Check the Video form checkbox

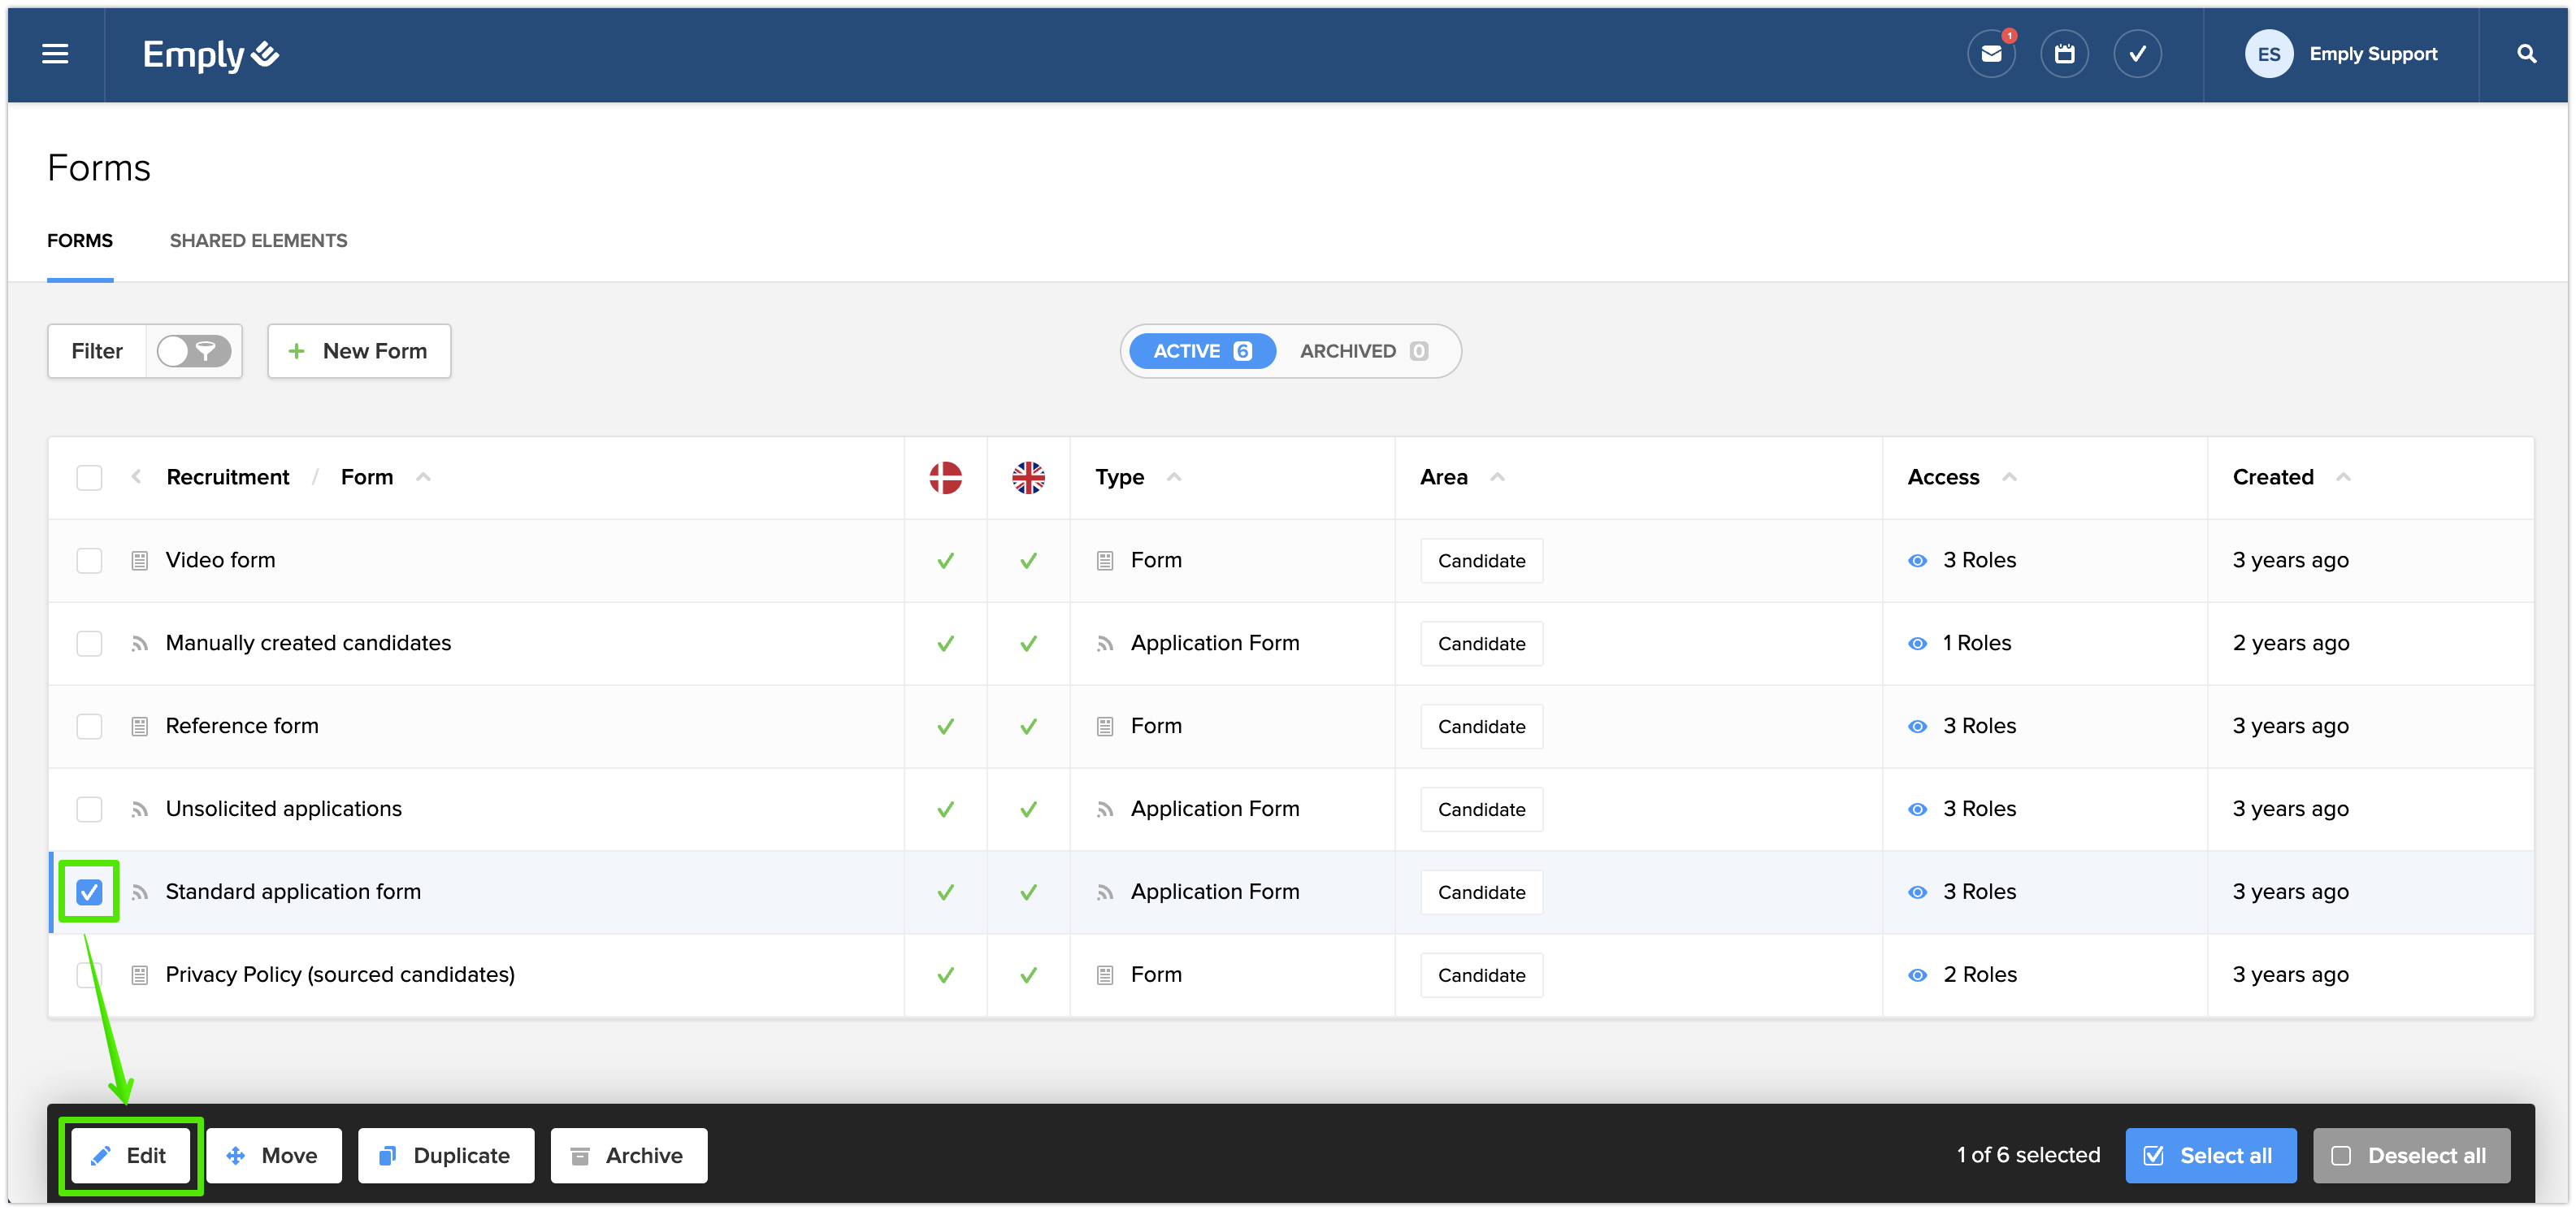tap(89, 560)
